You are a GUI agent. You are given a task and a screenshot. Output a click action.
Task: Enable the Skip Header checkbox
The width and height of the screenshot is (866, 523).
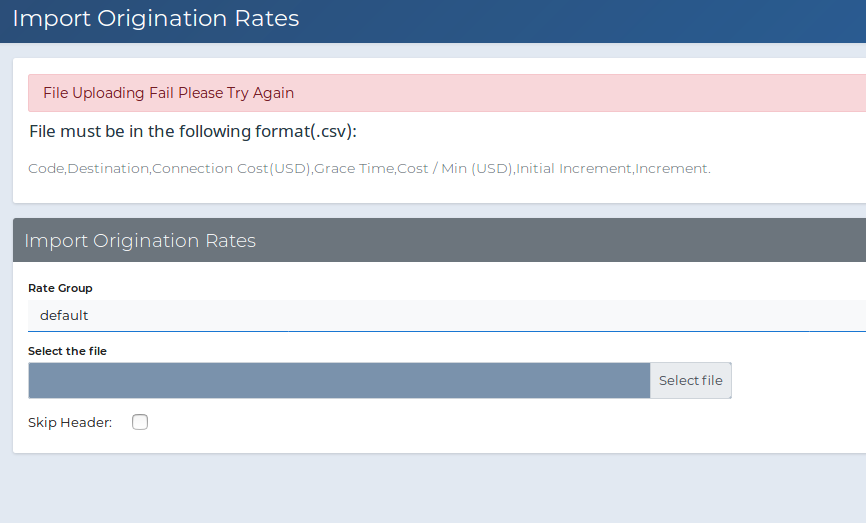(140, 422)
